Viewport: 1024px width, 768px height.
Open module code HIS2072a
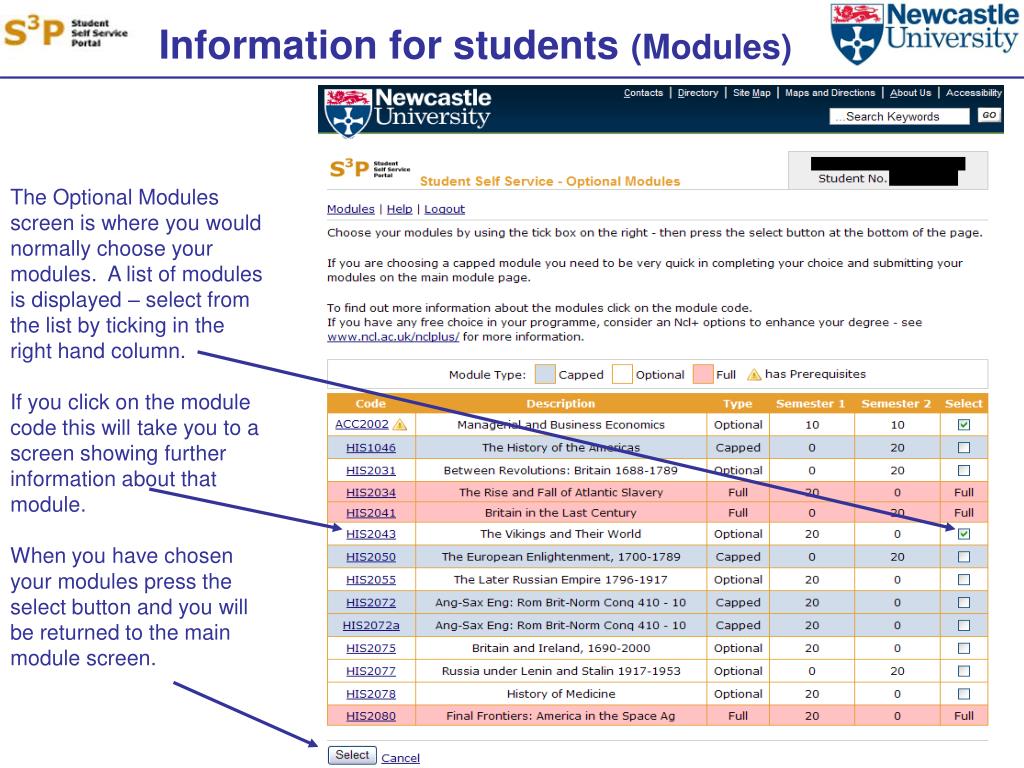tap(371, 625)
